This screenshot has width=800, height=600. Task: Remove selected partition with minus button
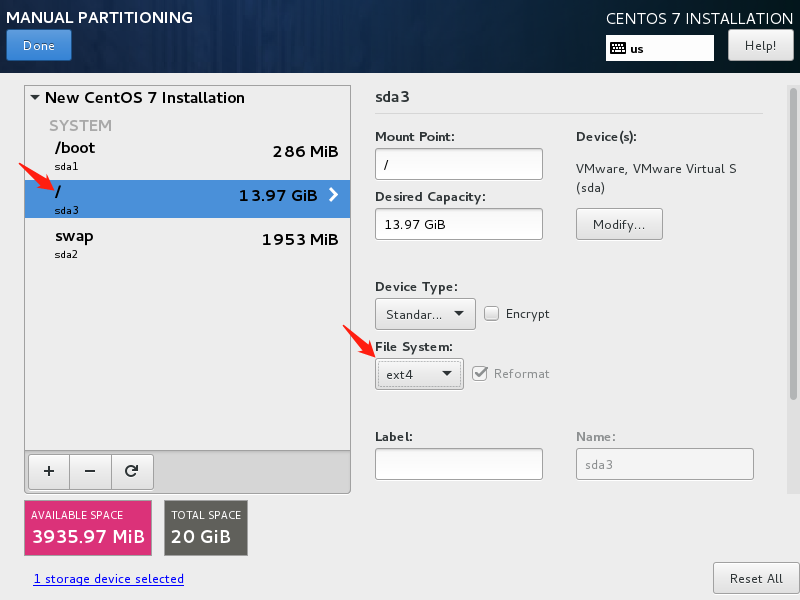click(90, 471)
